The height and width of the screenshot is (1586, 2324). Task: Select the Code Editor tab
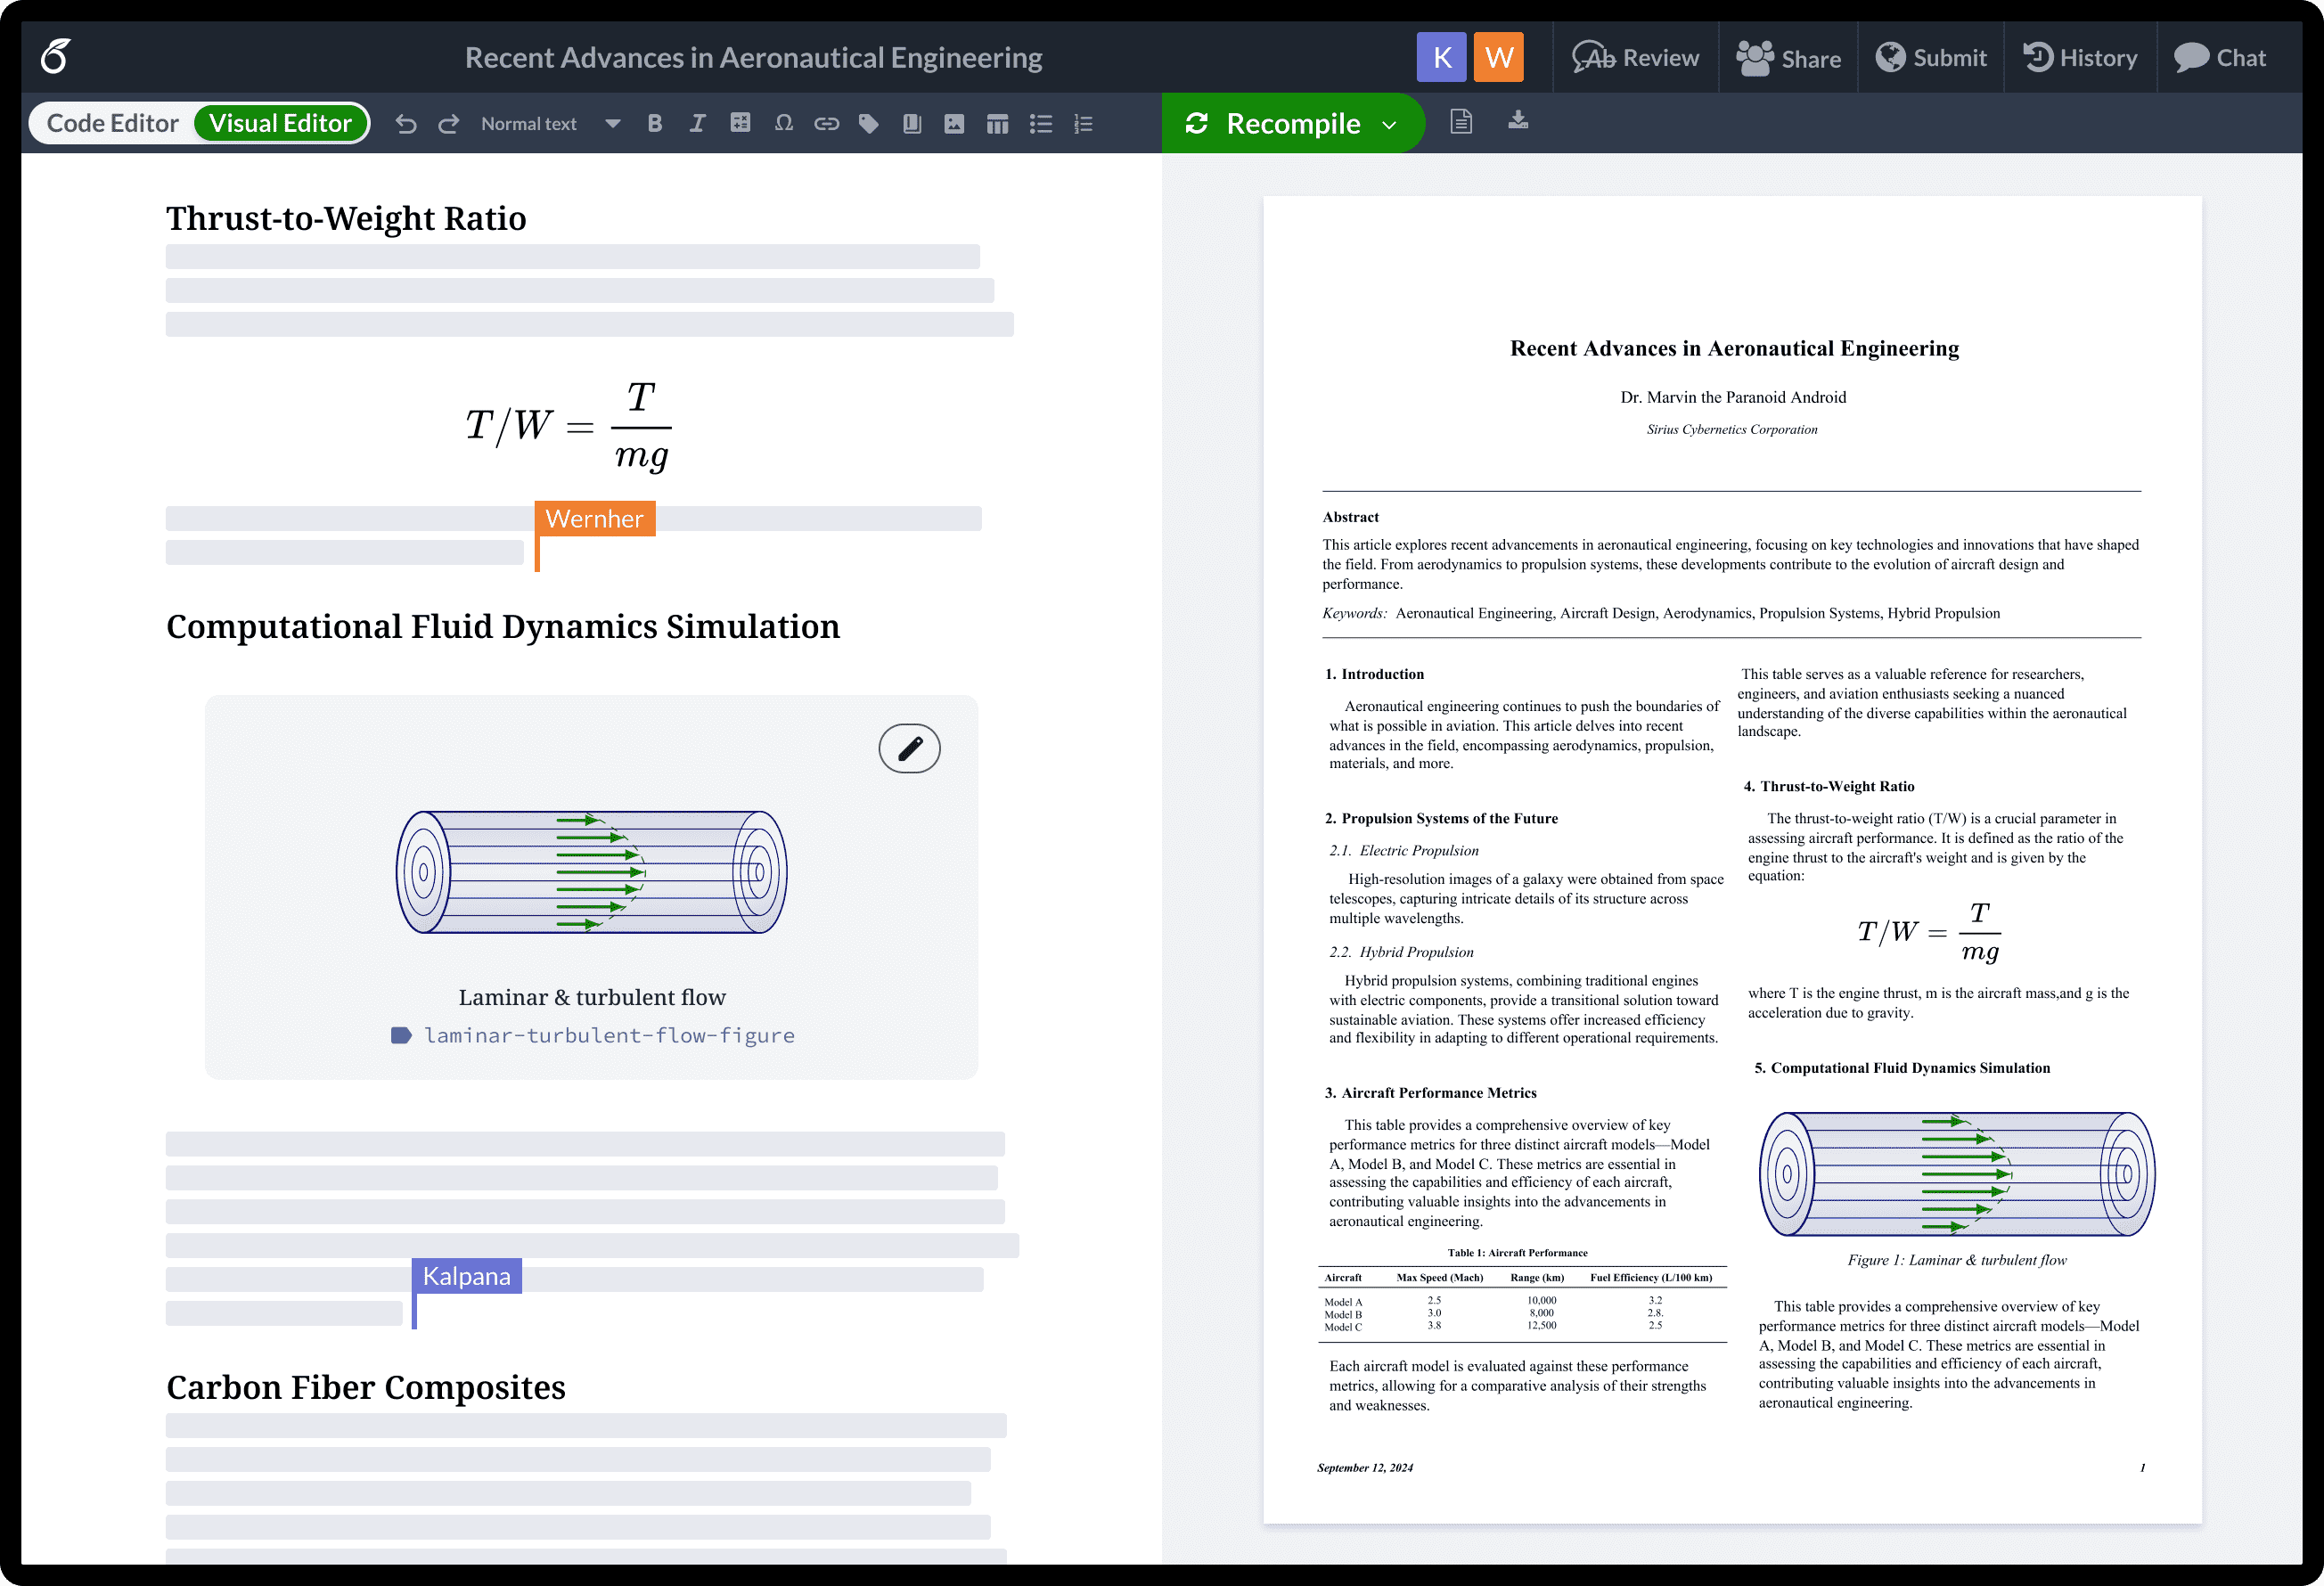click(111, 124)
